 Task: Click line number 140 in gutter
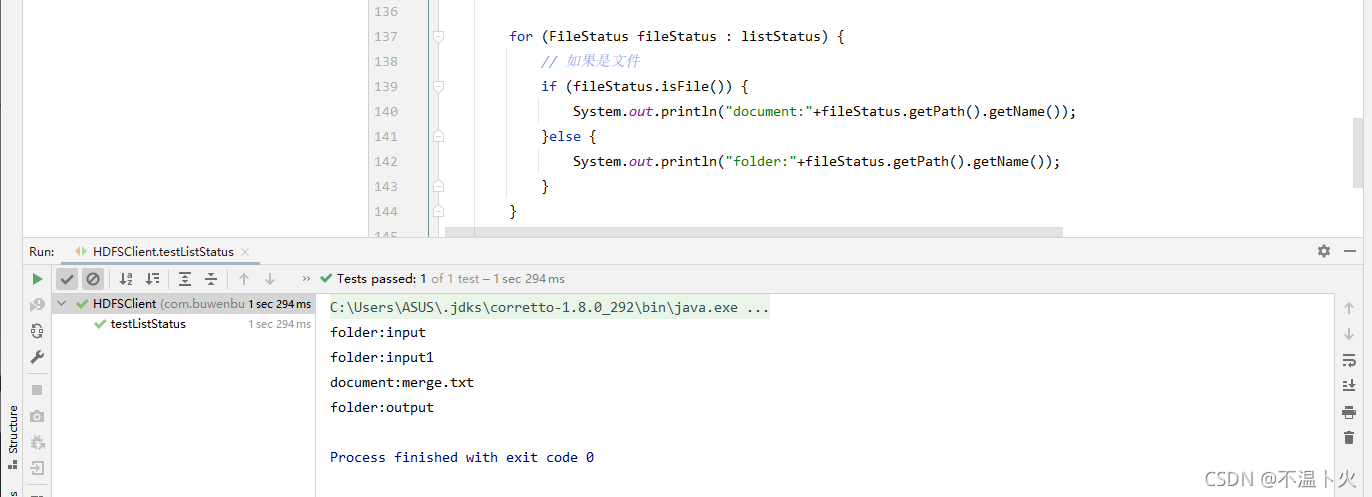click(384, 111)
